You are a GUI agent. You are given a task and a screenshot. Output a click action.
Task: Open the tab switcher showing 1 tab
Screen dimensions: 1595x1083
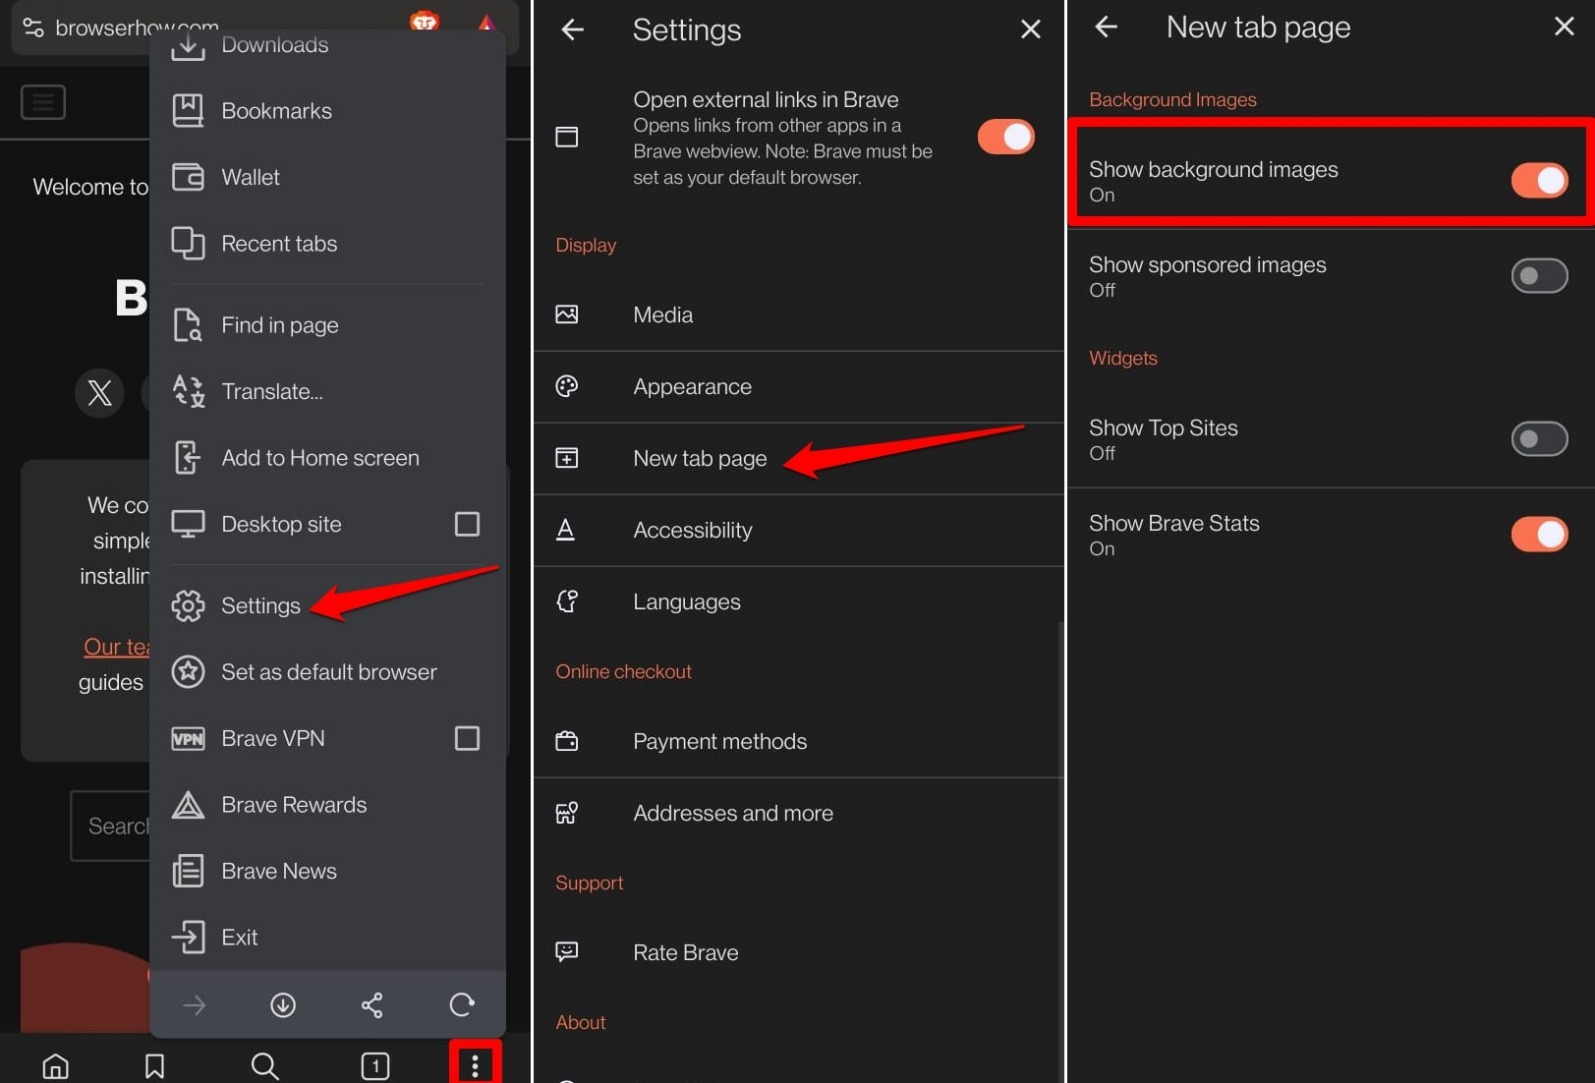click(x=375, y=1066)
